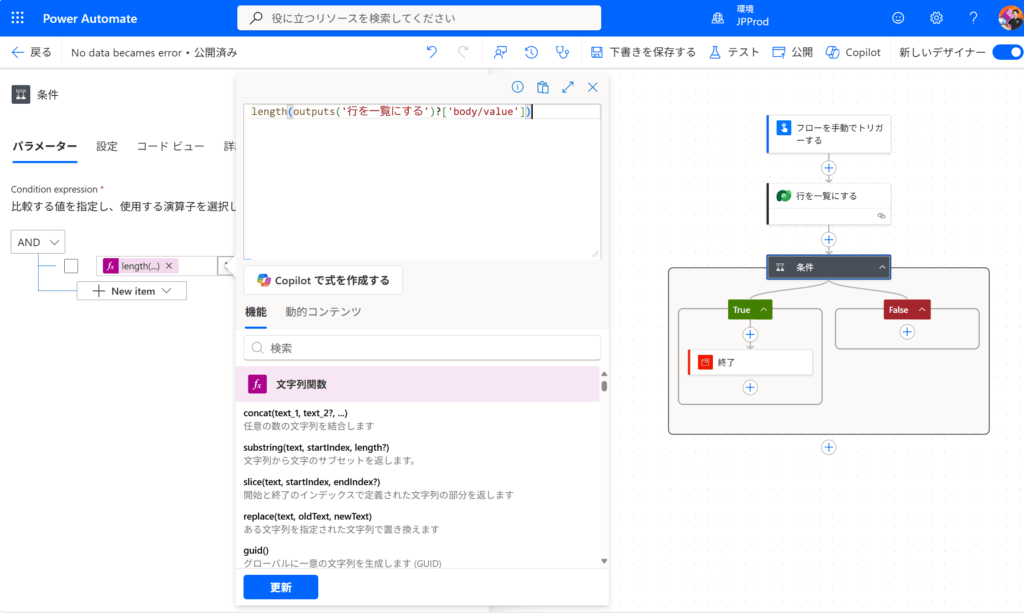1024x613 pixels.
Task: Click the paste clipboard icon in editor
Action: pyautogui.click(x=543, y=87)
